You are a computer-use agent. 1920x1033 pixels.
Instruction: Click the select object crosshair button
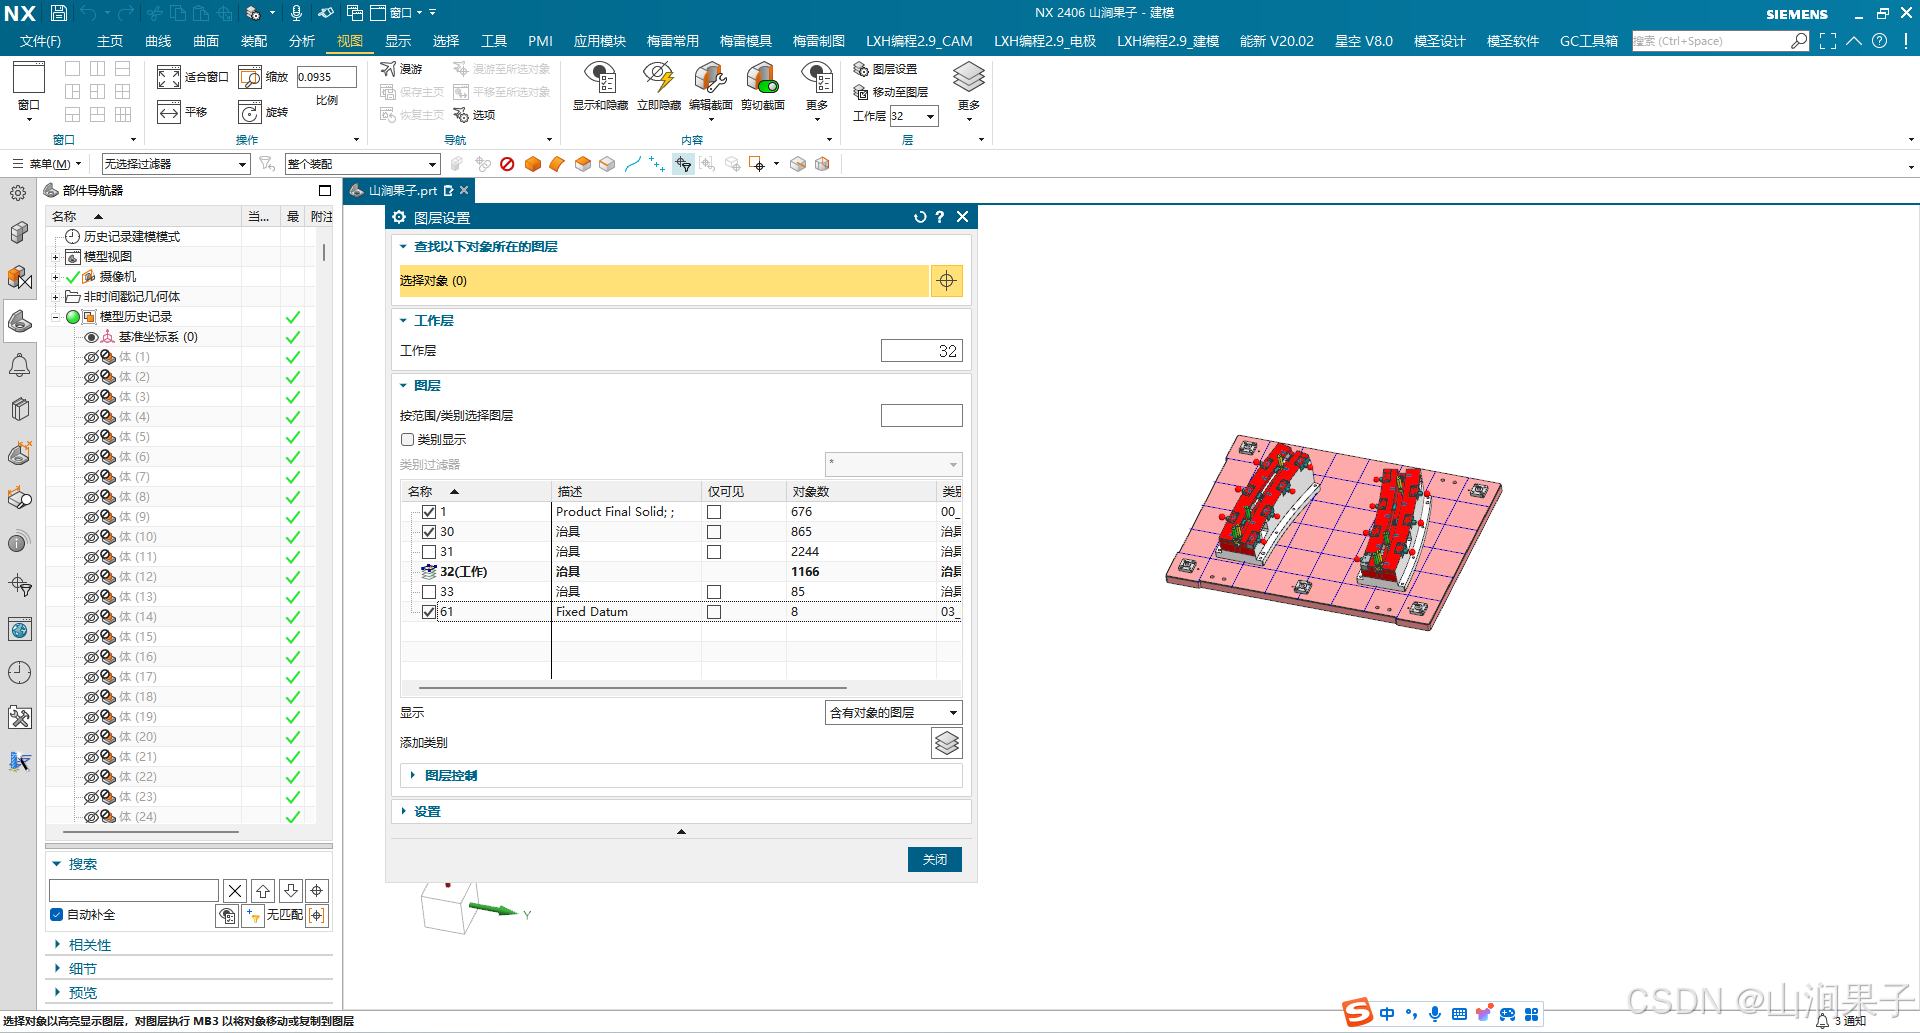click(x=946, y=281)
